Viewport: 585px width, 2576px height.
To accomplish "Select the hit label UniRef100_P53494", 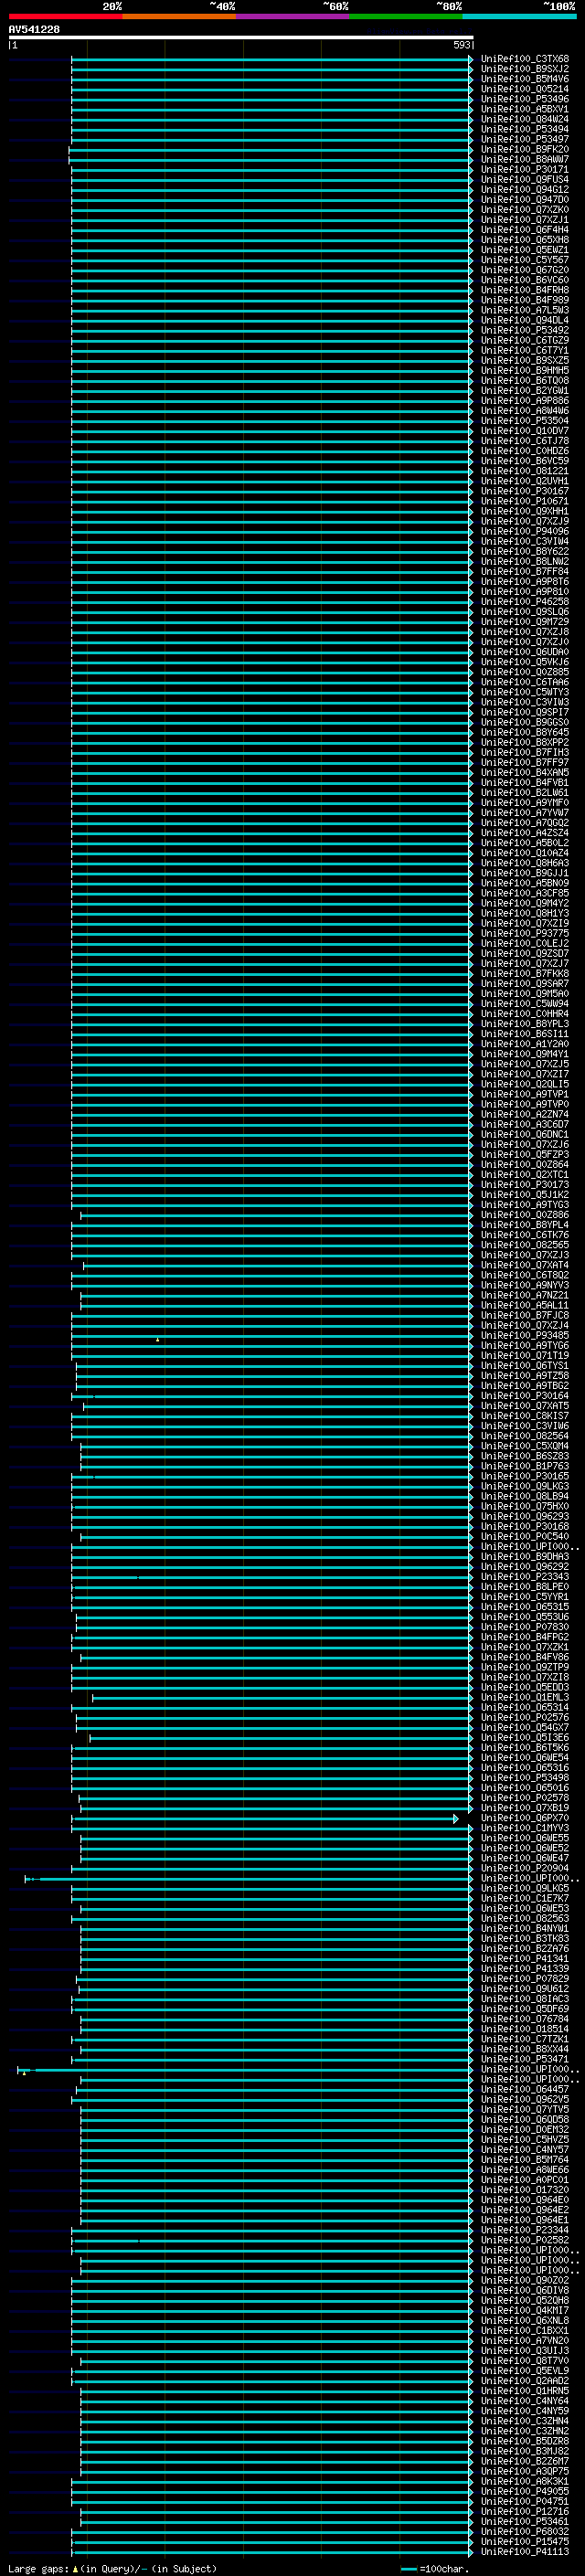I will (x=525, y=129).
